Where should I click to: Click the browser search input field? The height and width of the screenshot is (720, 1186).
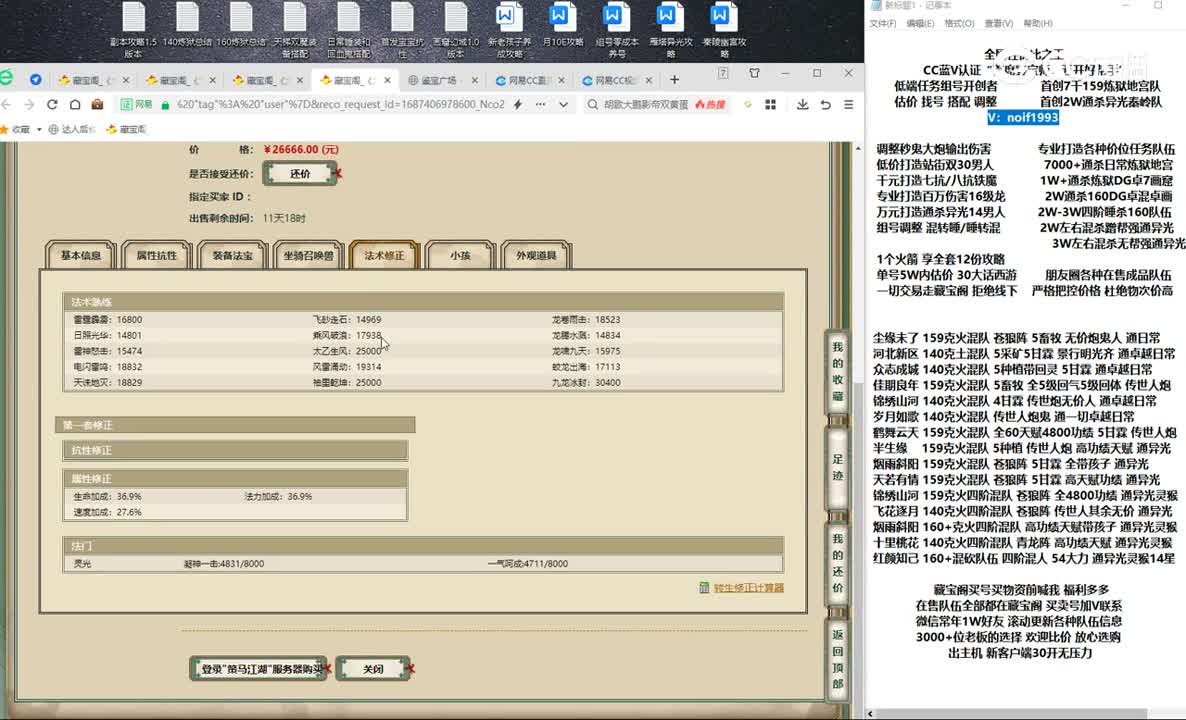pos(645,104)
